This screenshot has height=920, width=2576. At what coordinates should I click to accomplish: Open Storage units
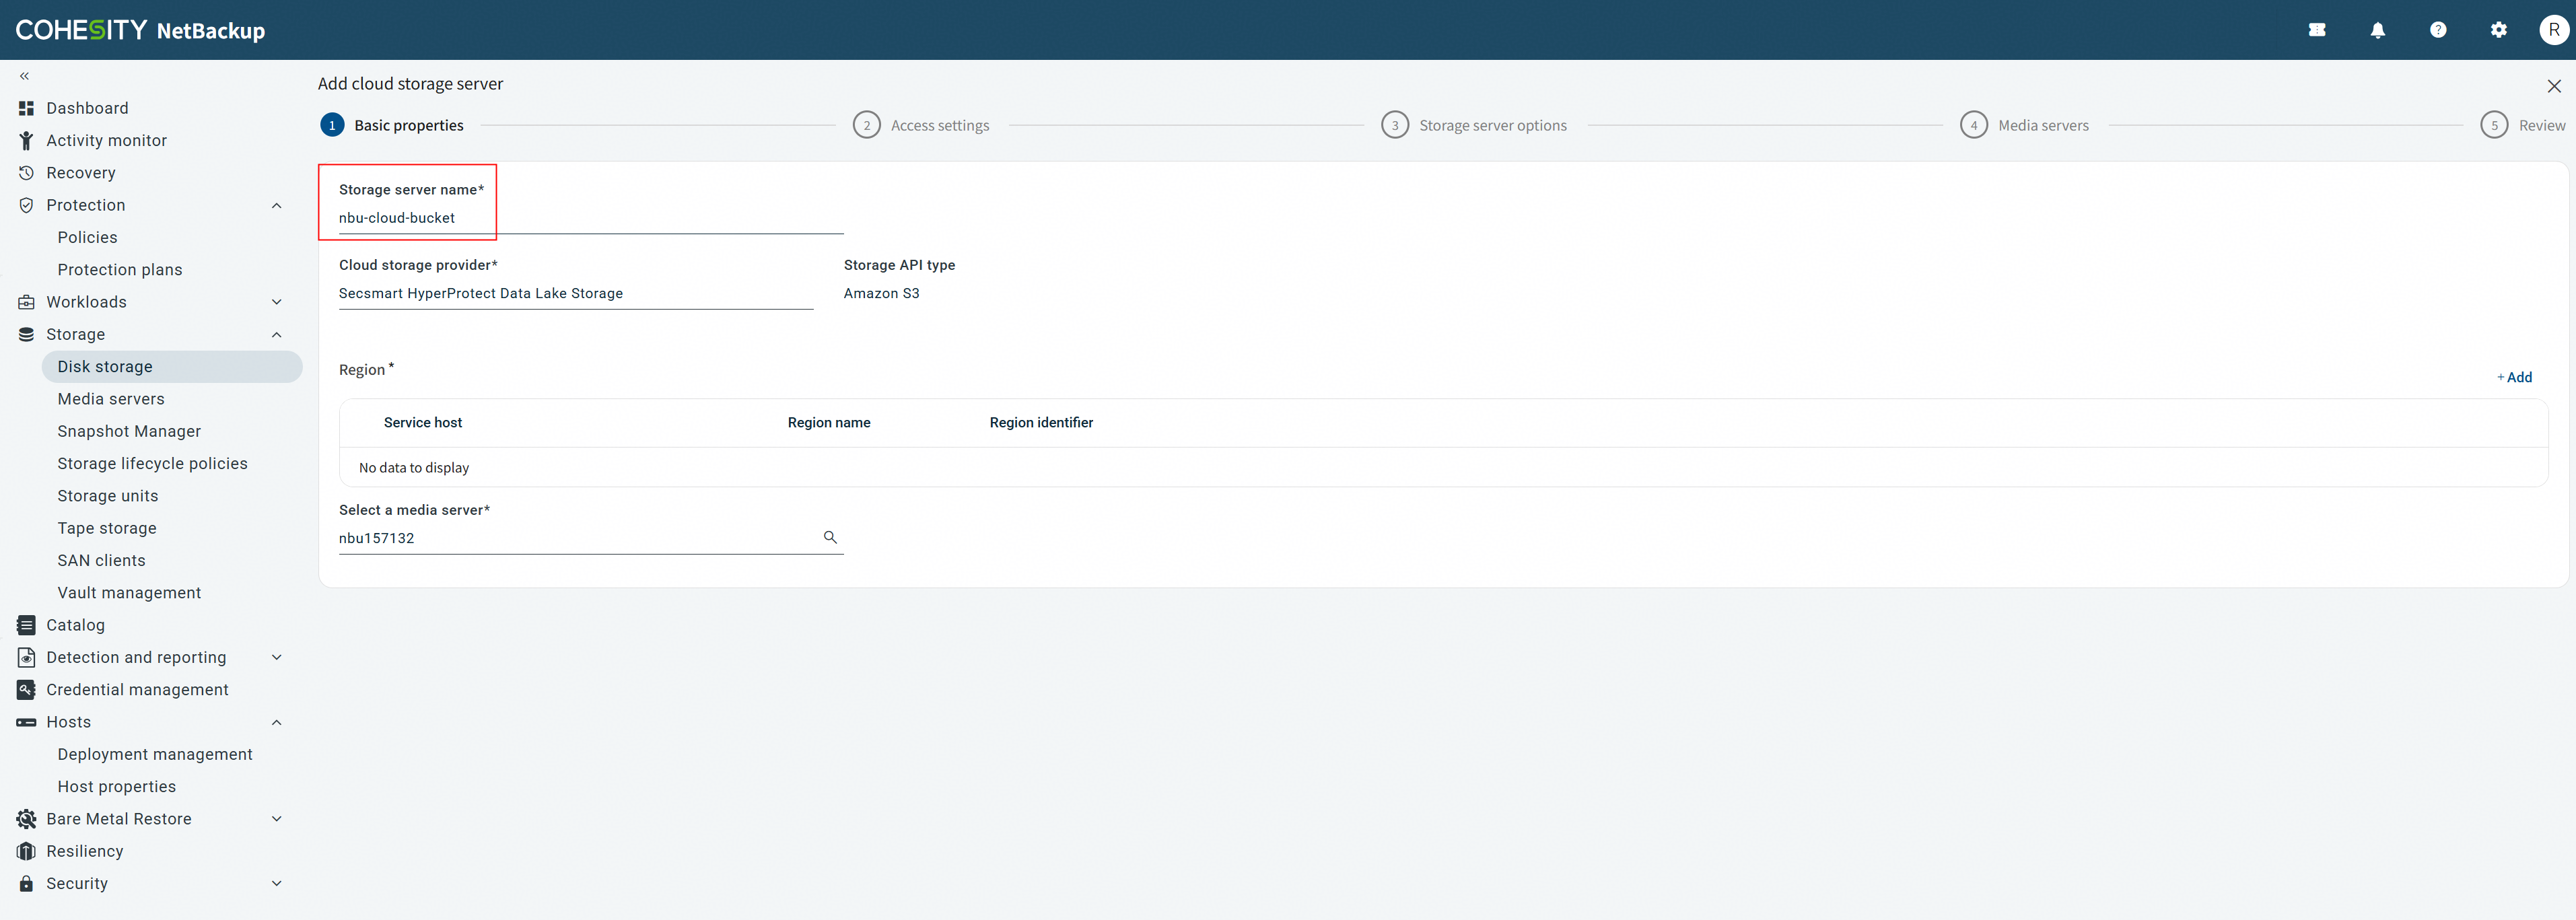pos(108,496)
